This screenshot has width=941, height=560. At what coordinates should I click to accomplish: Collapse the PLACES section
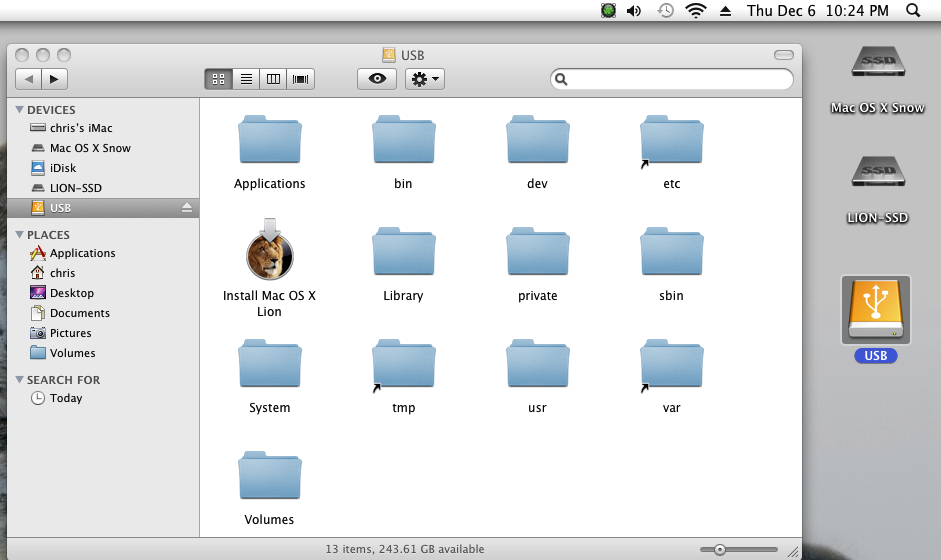click(19, 235)
